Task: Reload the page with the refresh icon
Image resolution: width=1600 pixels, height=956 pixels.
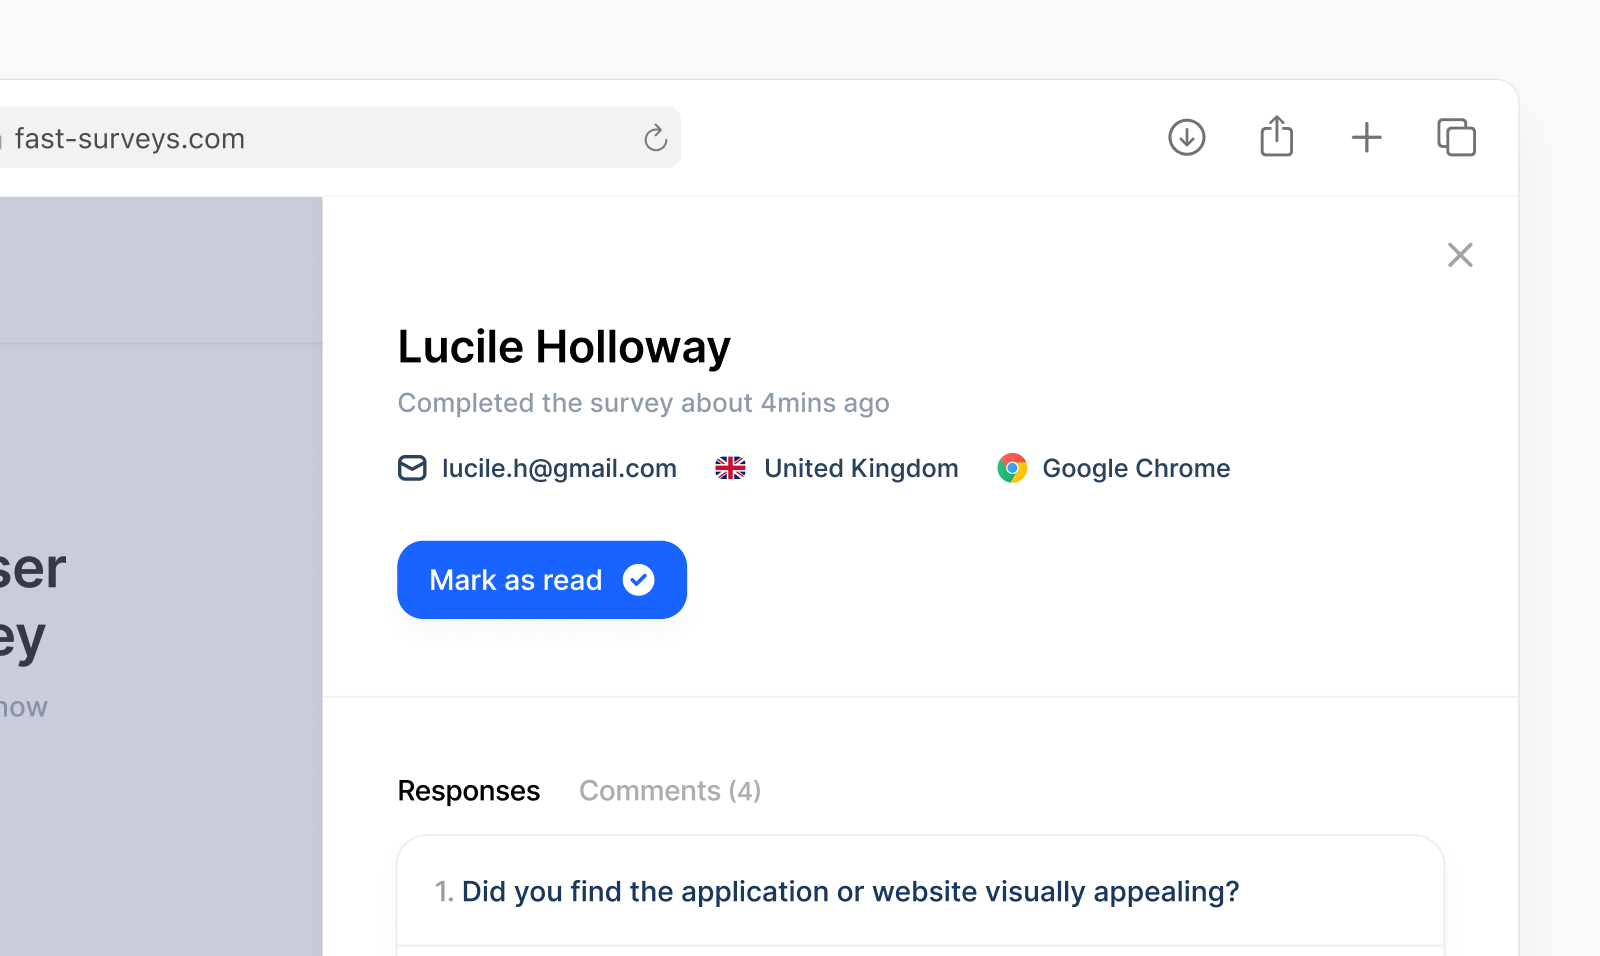Action: click(655, 138)
